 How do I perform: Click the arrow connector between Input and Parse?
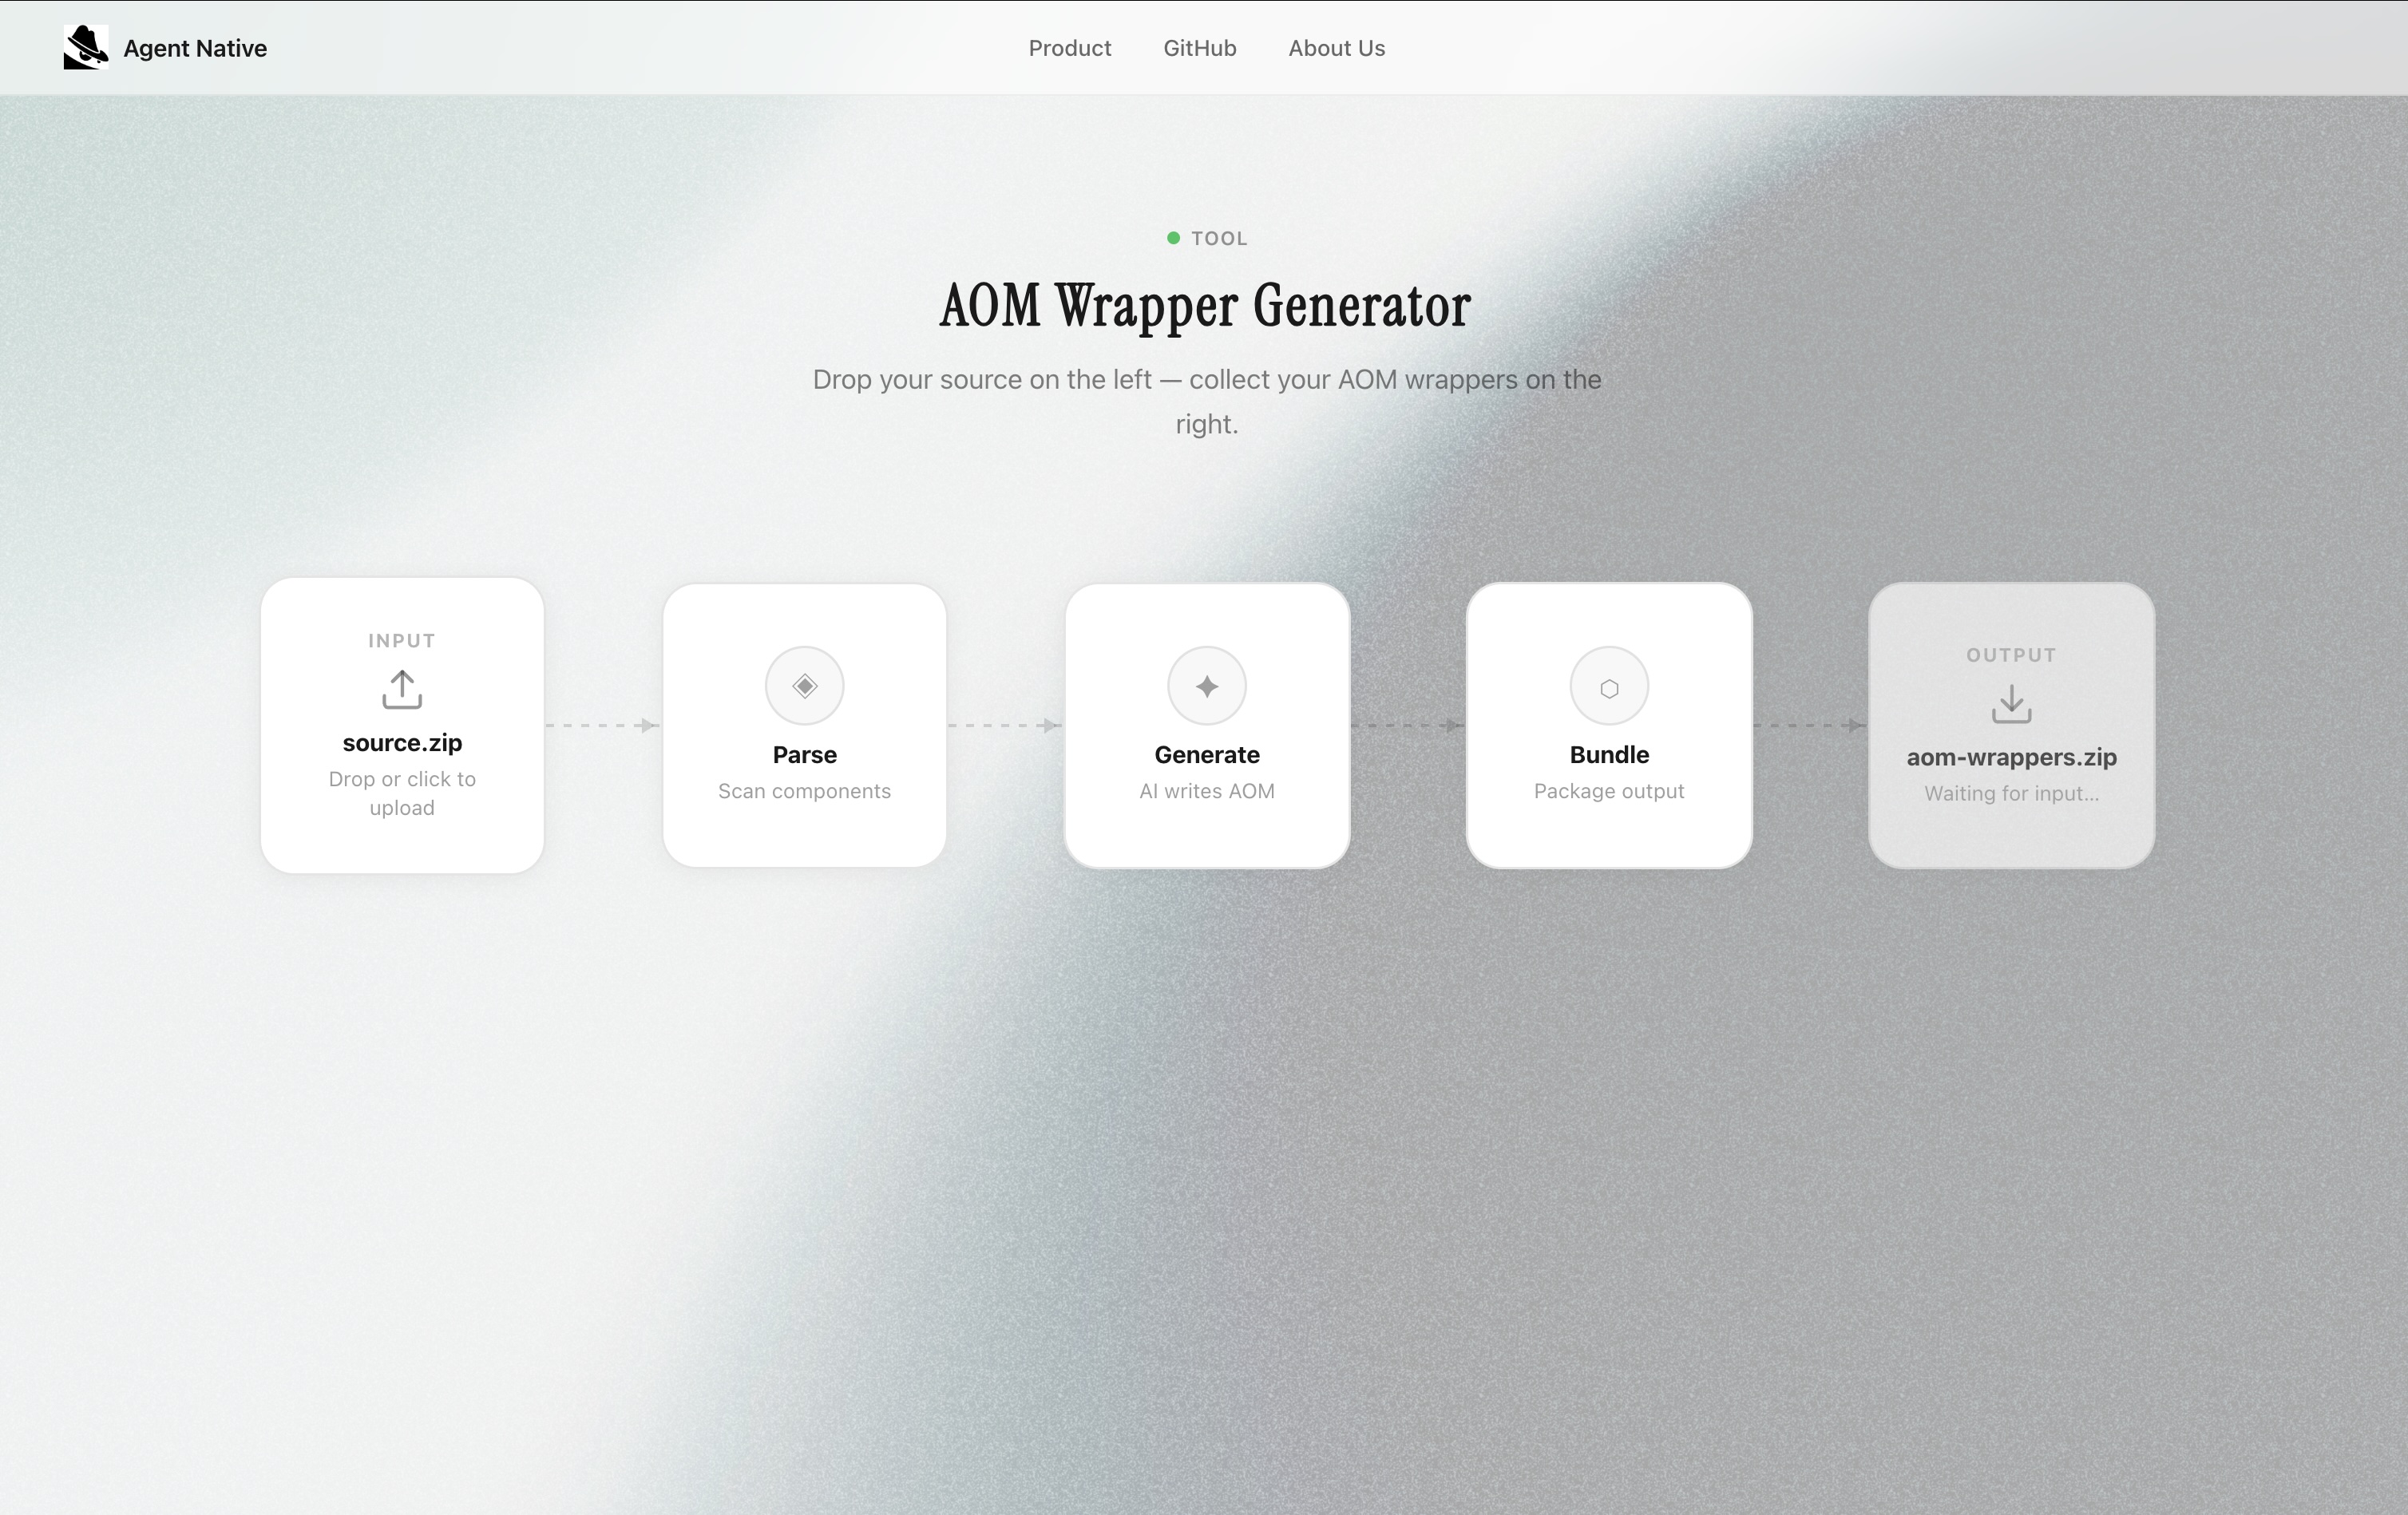(603, 725)
